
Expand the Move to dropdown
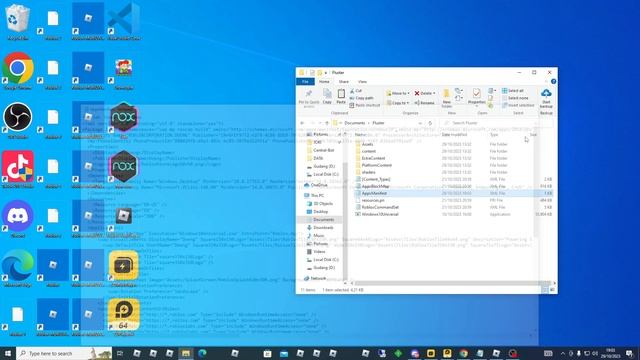tap(408, 93)
